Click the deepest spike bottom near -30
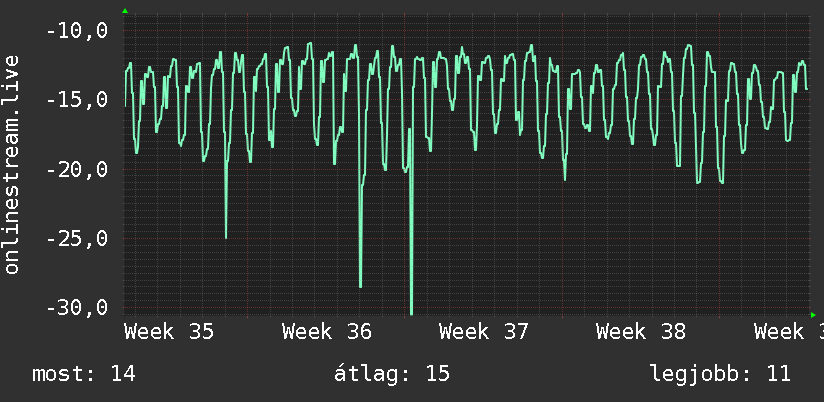 click(x=411, y=313)
